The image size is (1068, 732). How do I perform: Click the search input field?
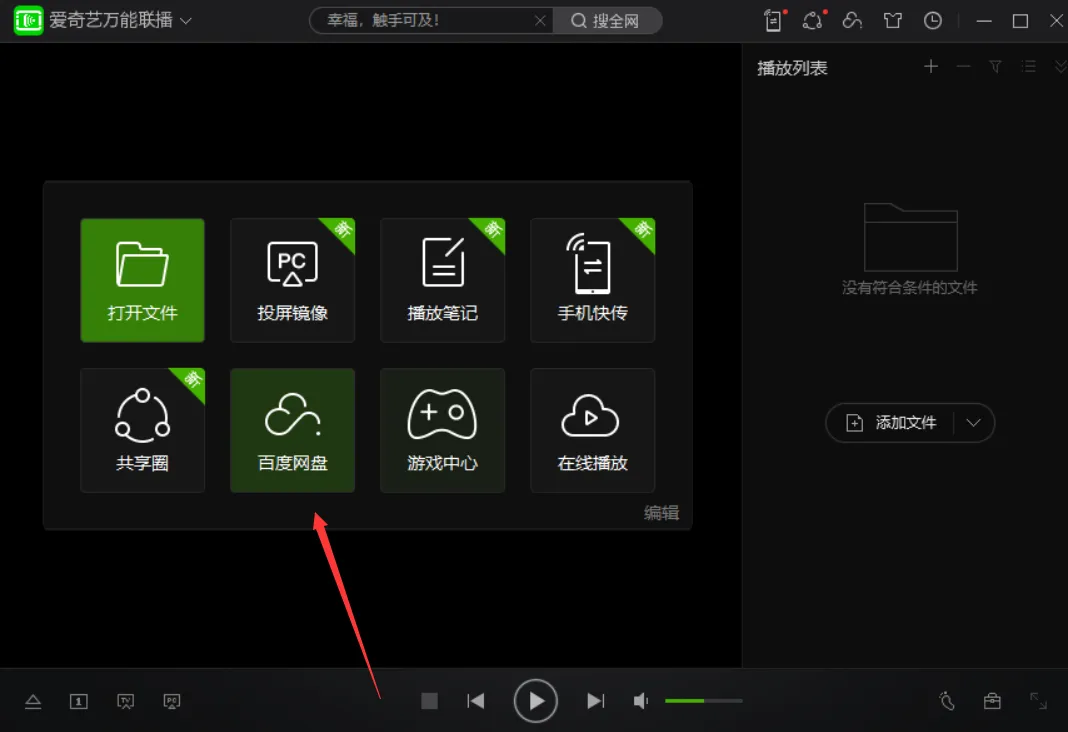(x=425, y=21)
